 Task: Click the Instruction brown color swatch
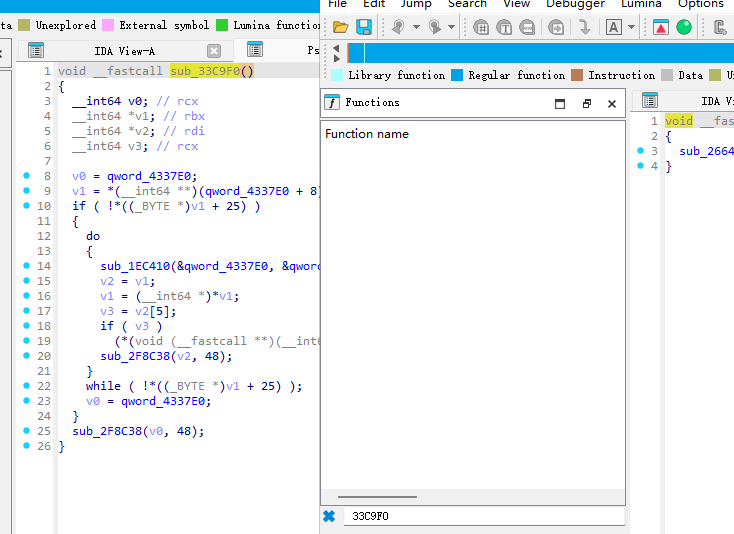point(577,75)
